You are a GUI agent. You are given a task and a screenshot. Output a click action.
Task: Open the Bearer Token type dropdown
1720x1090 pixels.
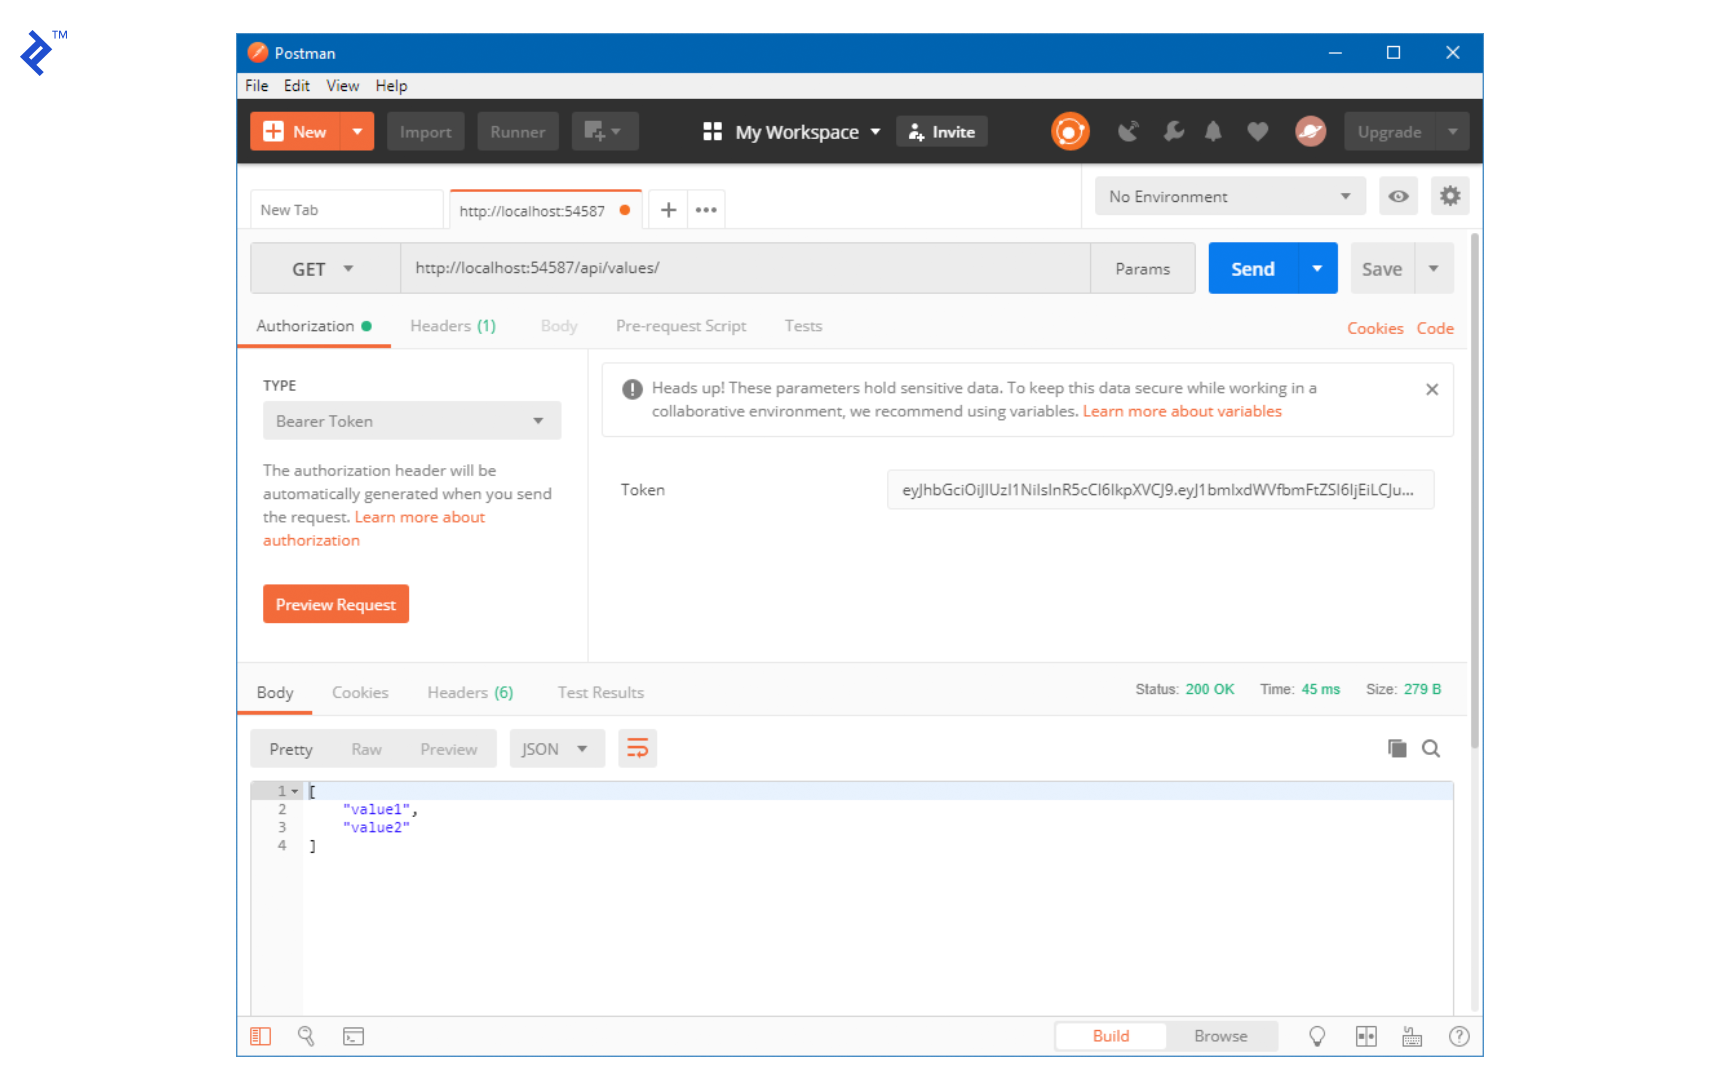click(411, 420)
